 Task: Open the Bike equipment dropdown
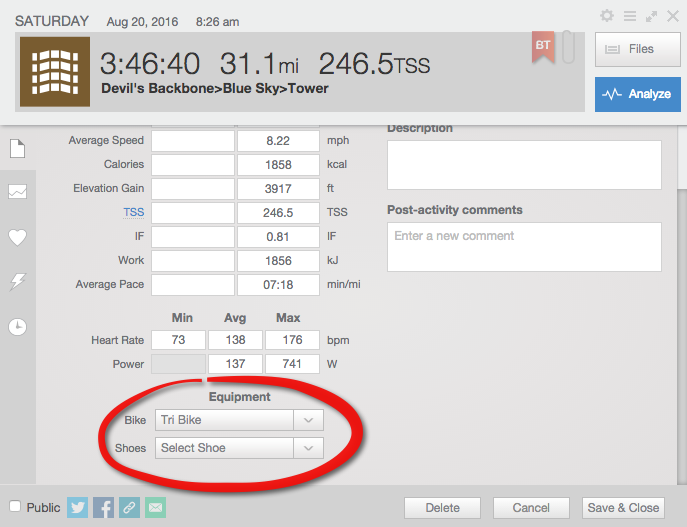[x=239, y=420]
